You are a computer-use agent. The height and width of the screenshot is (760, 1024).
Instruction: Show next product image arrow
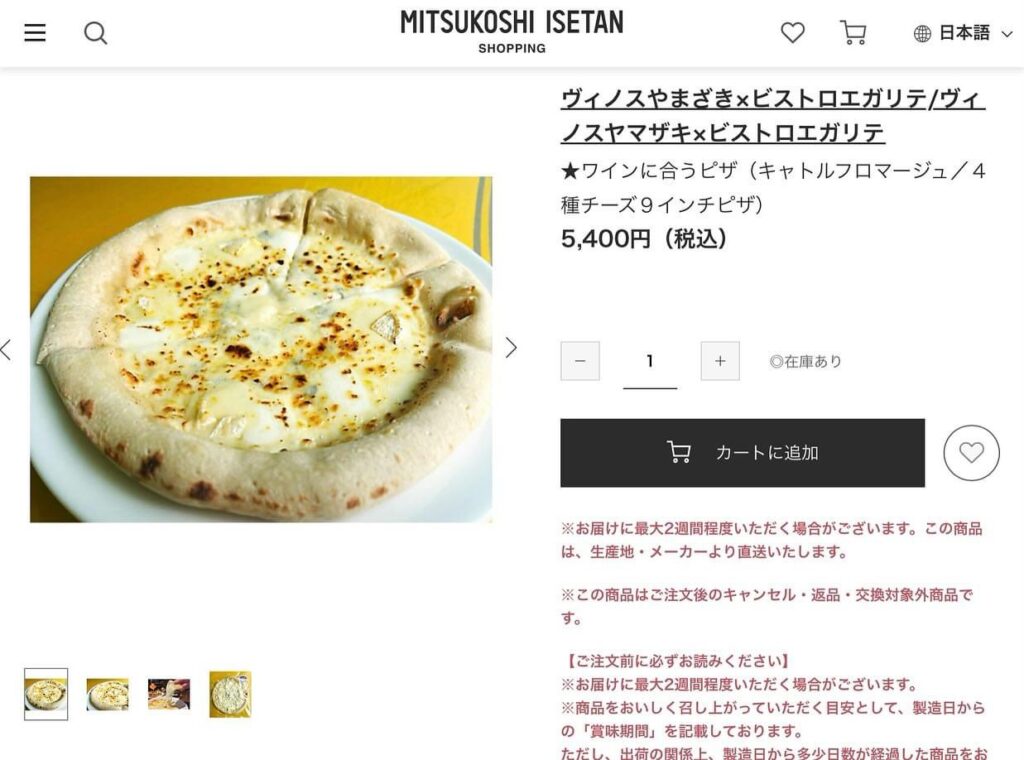[x=511, y=347]
